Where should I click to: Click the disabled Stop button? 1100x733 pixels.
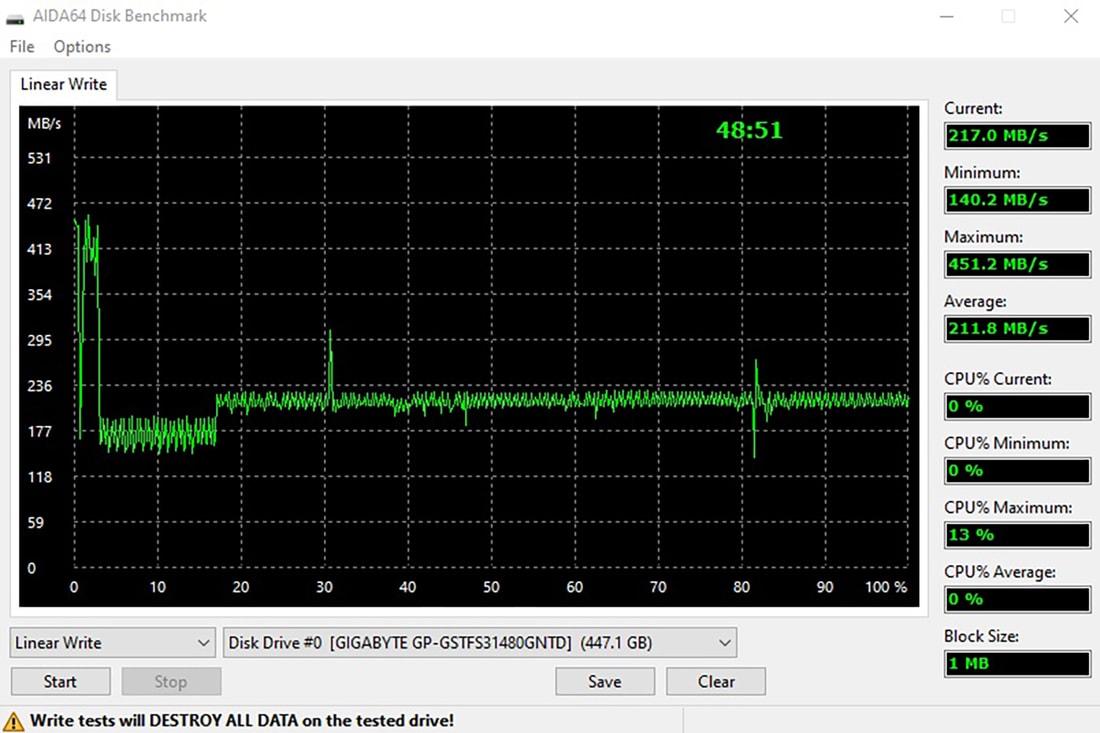pos(171,681)
